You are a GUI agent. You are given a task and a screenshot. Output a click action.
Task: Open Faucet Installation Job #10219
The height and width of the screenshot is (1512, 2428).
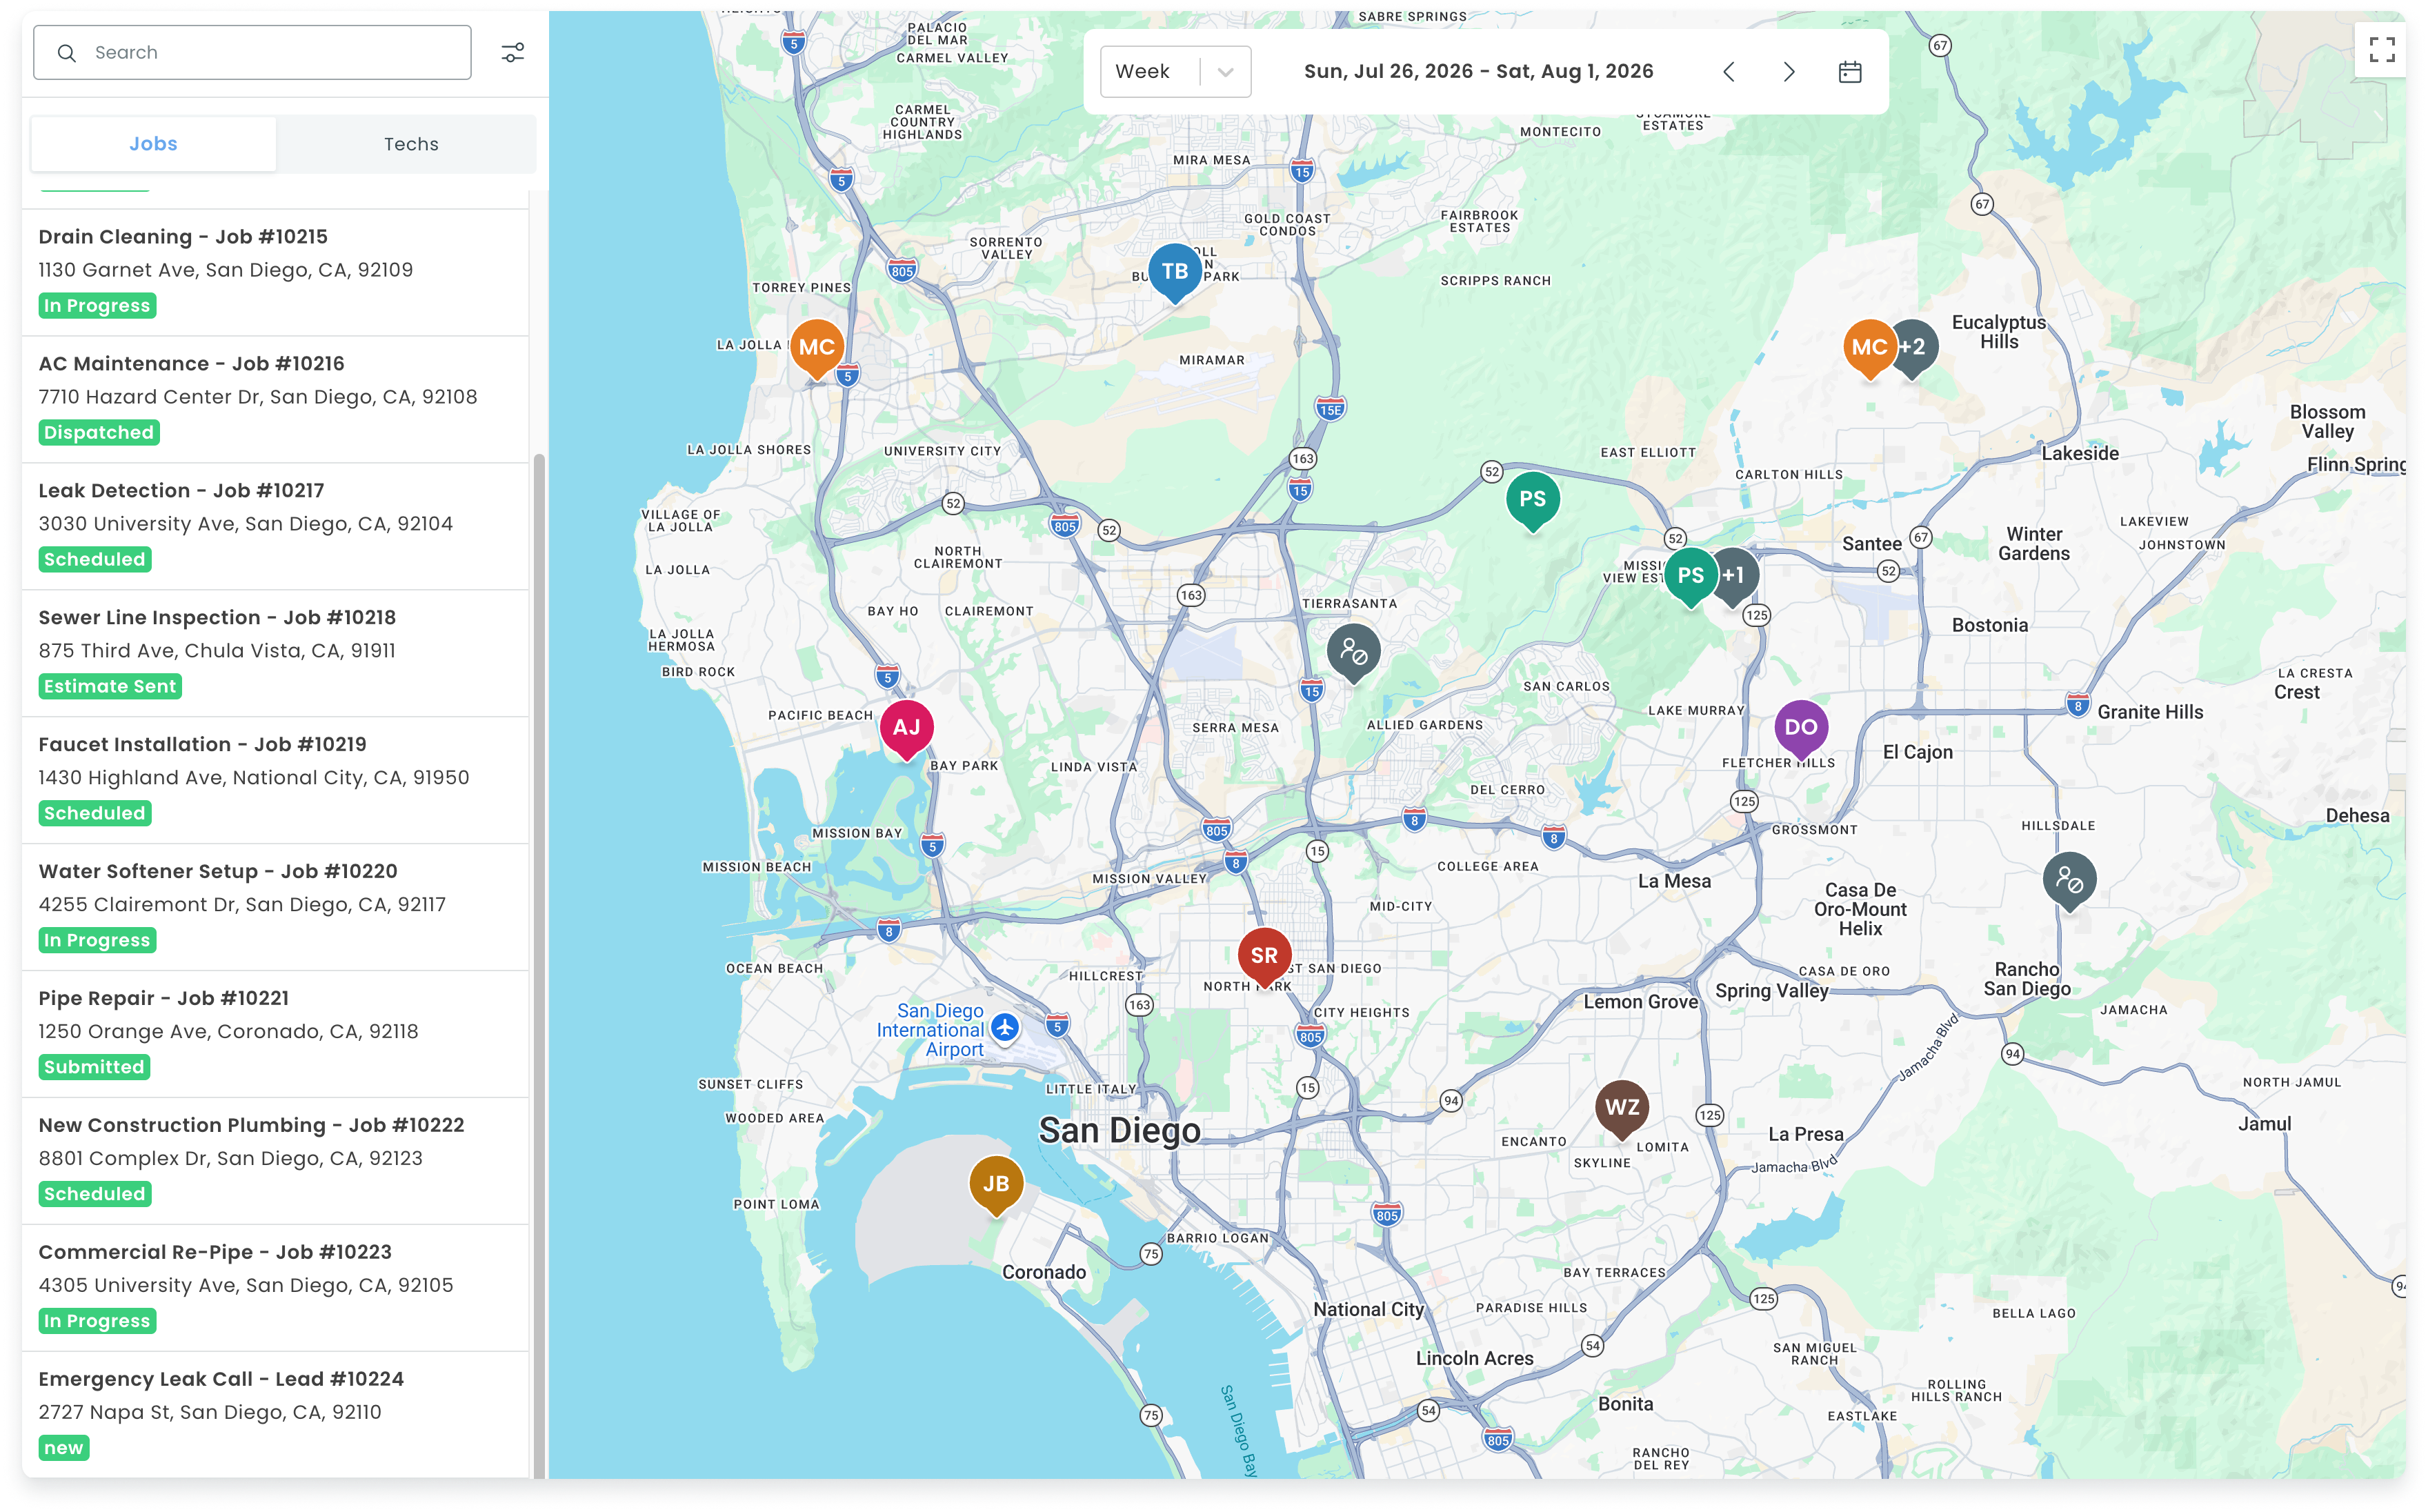pyautogui.click(x=275, y=780)
